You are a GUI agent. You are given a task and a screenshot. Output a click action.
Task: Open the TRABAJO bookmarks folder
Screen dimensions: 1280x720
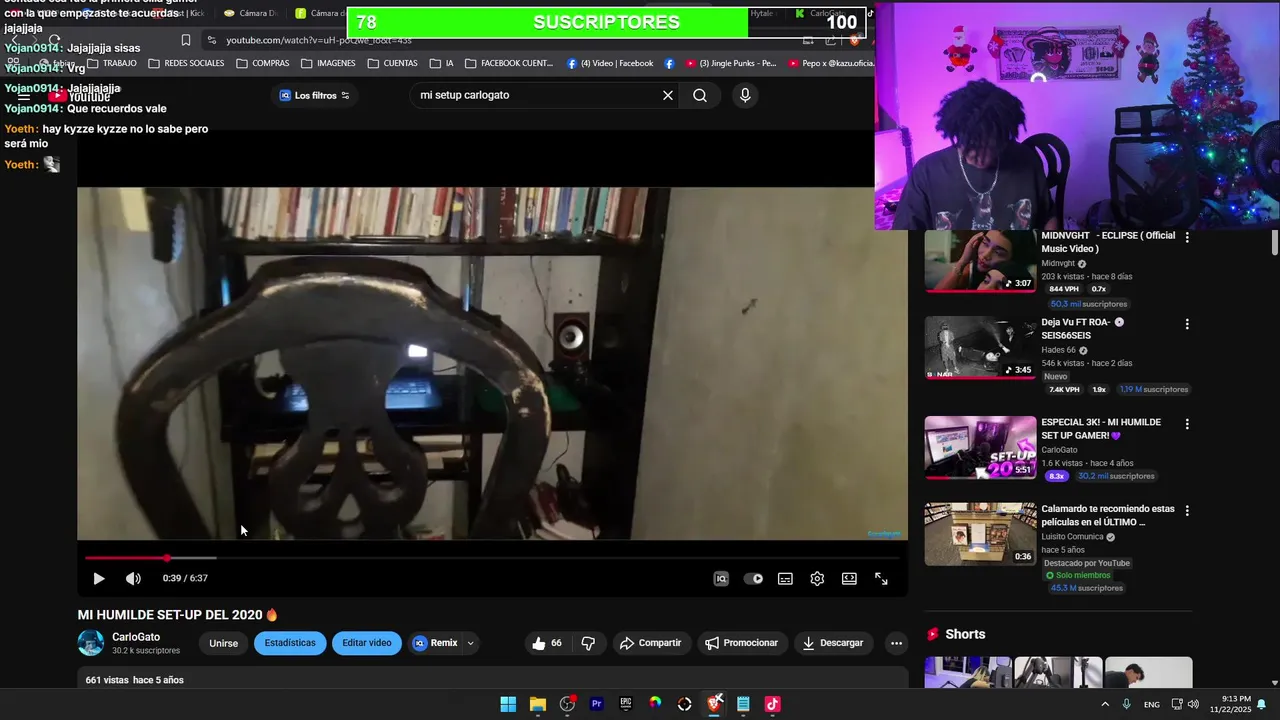(111, 63)
